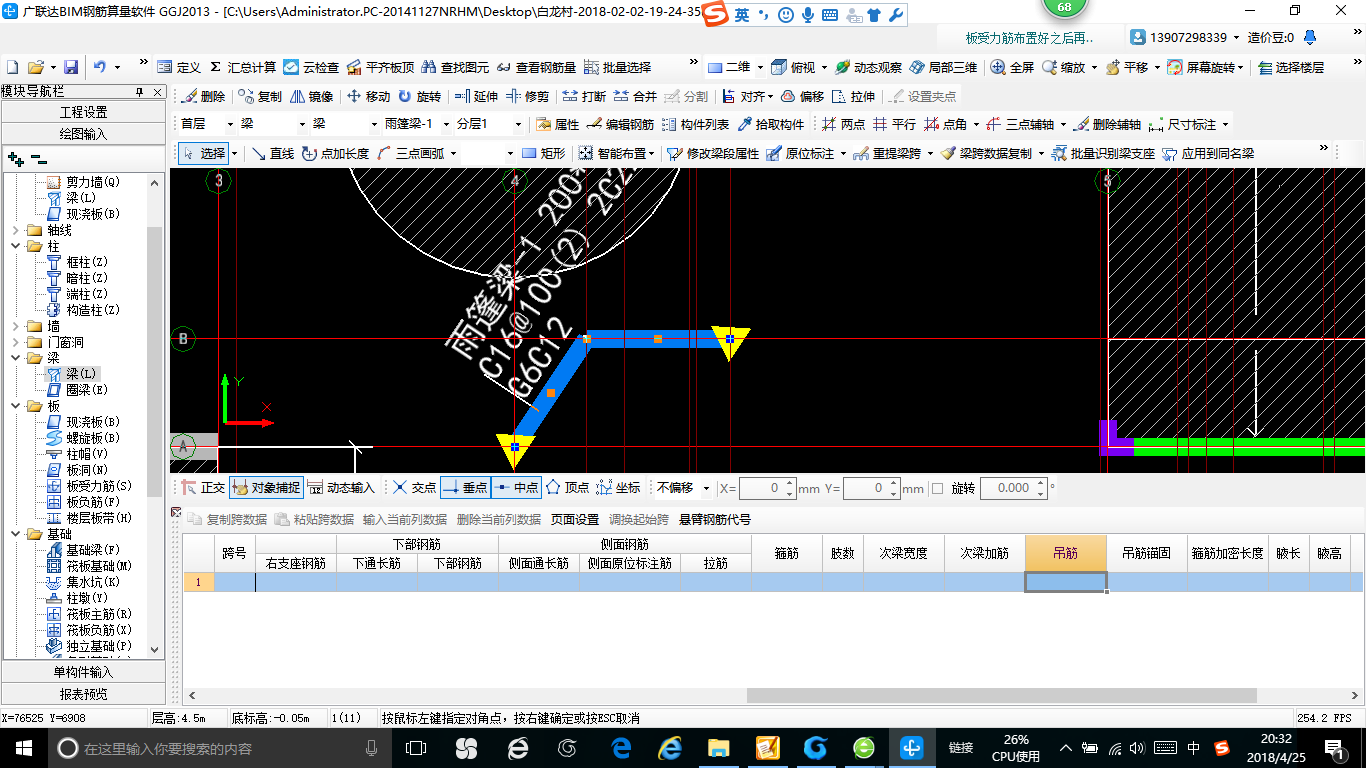Toggle 顶点 vertex snap
Image resolution: width=1366 pixels, height=768 pixels.
point(567,488)
